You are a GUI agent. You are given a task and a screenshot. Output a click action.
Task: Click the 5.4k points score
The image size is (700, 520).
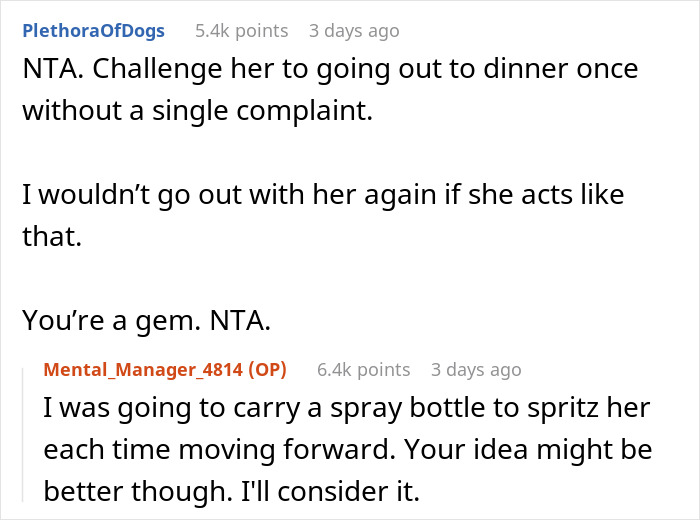tap(241, 31)
